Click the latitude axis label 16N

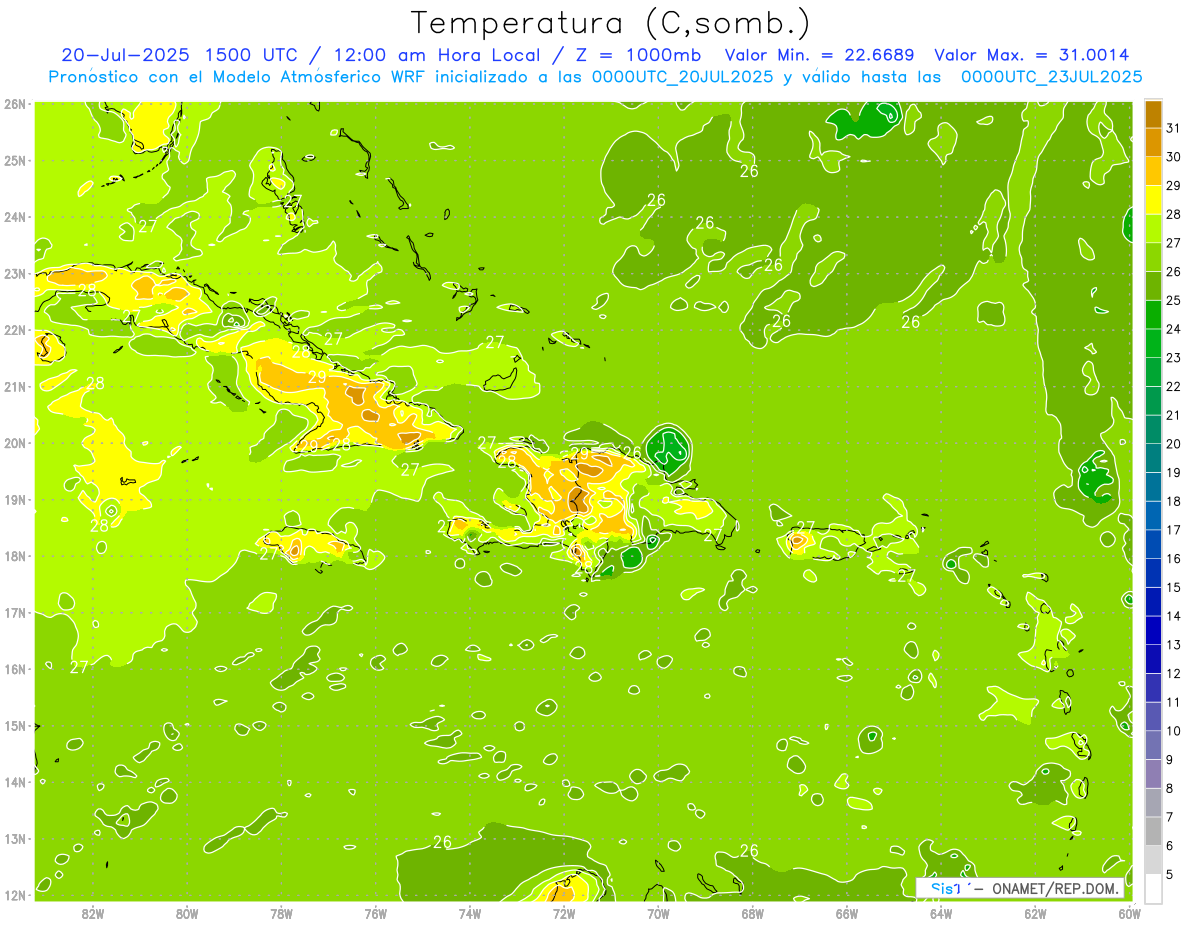tap(15, 669)
